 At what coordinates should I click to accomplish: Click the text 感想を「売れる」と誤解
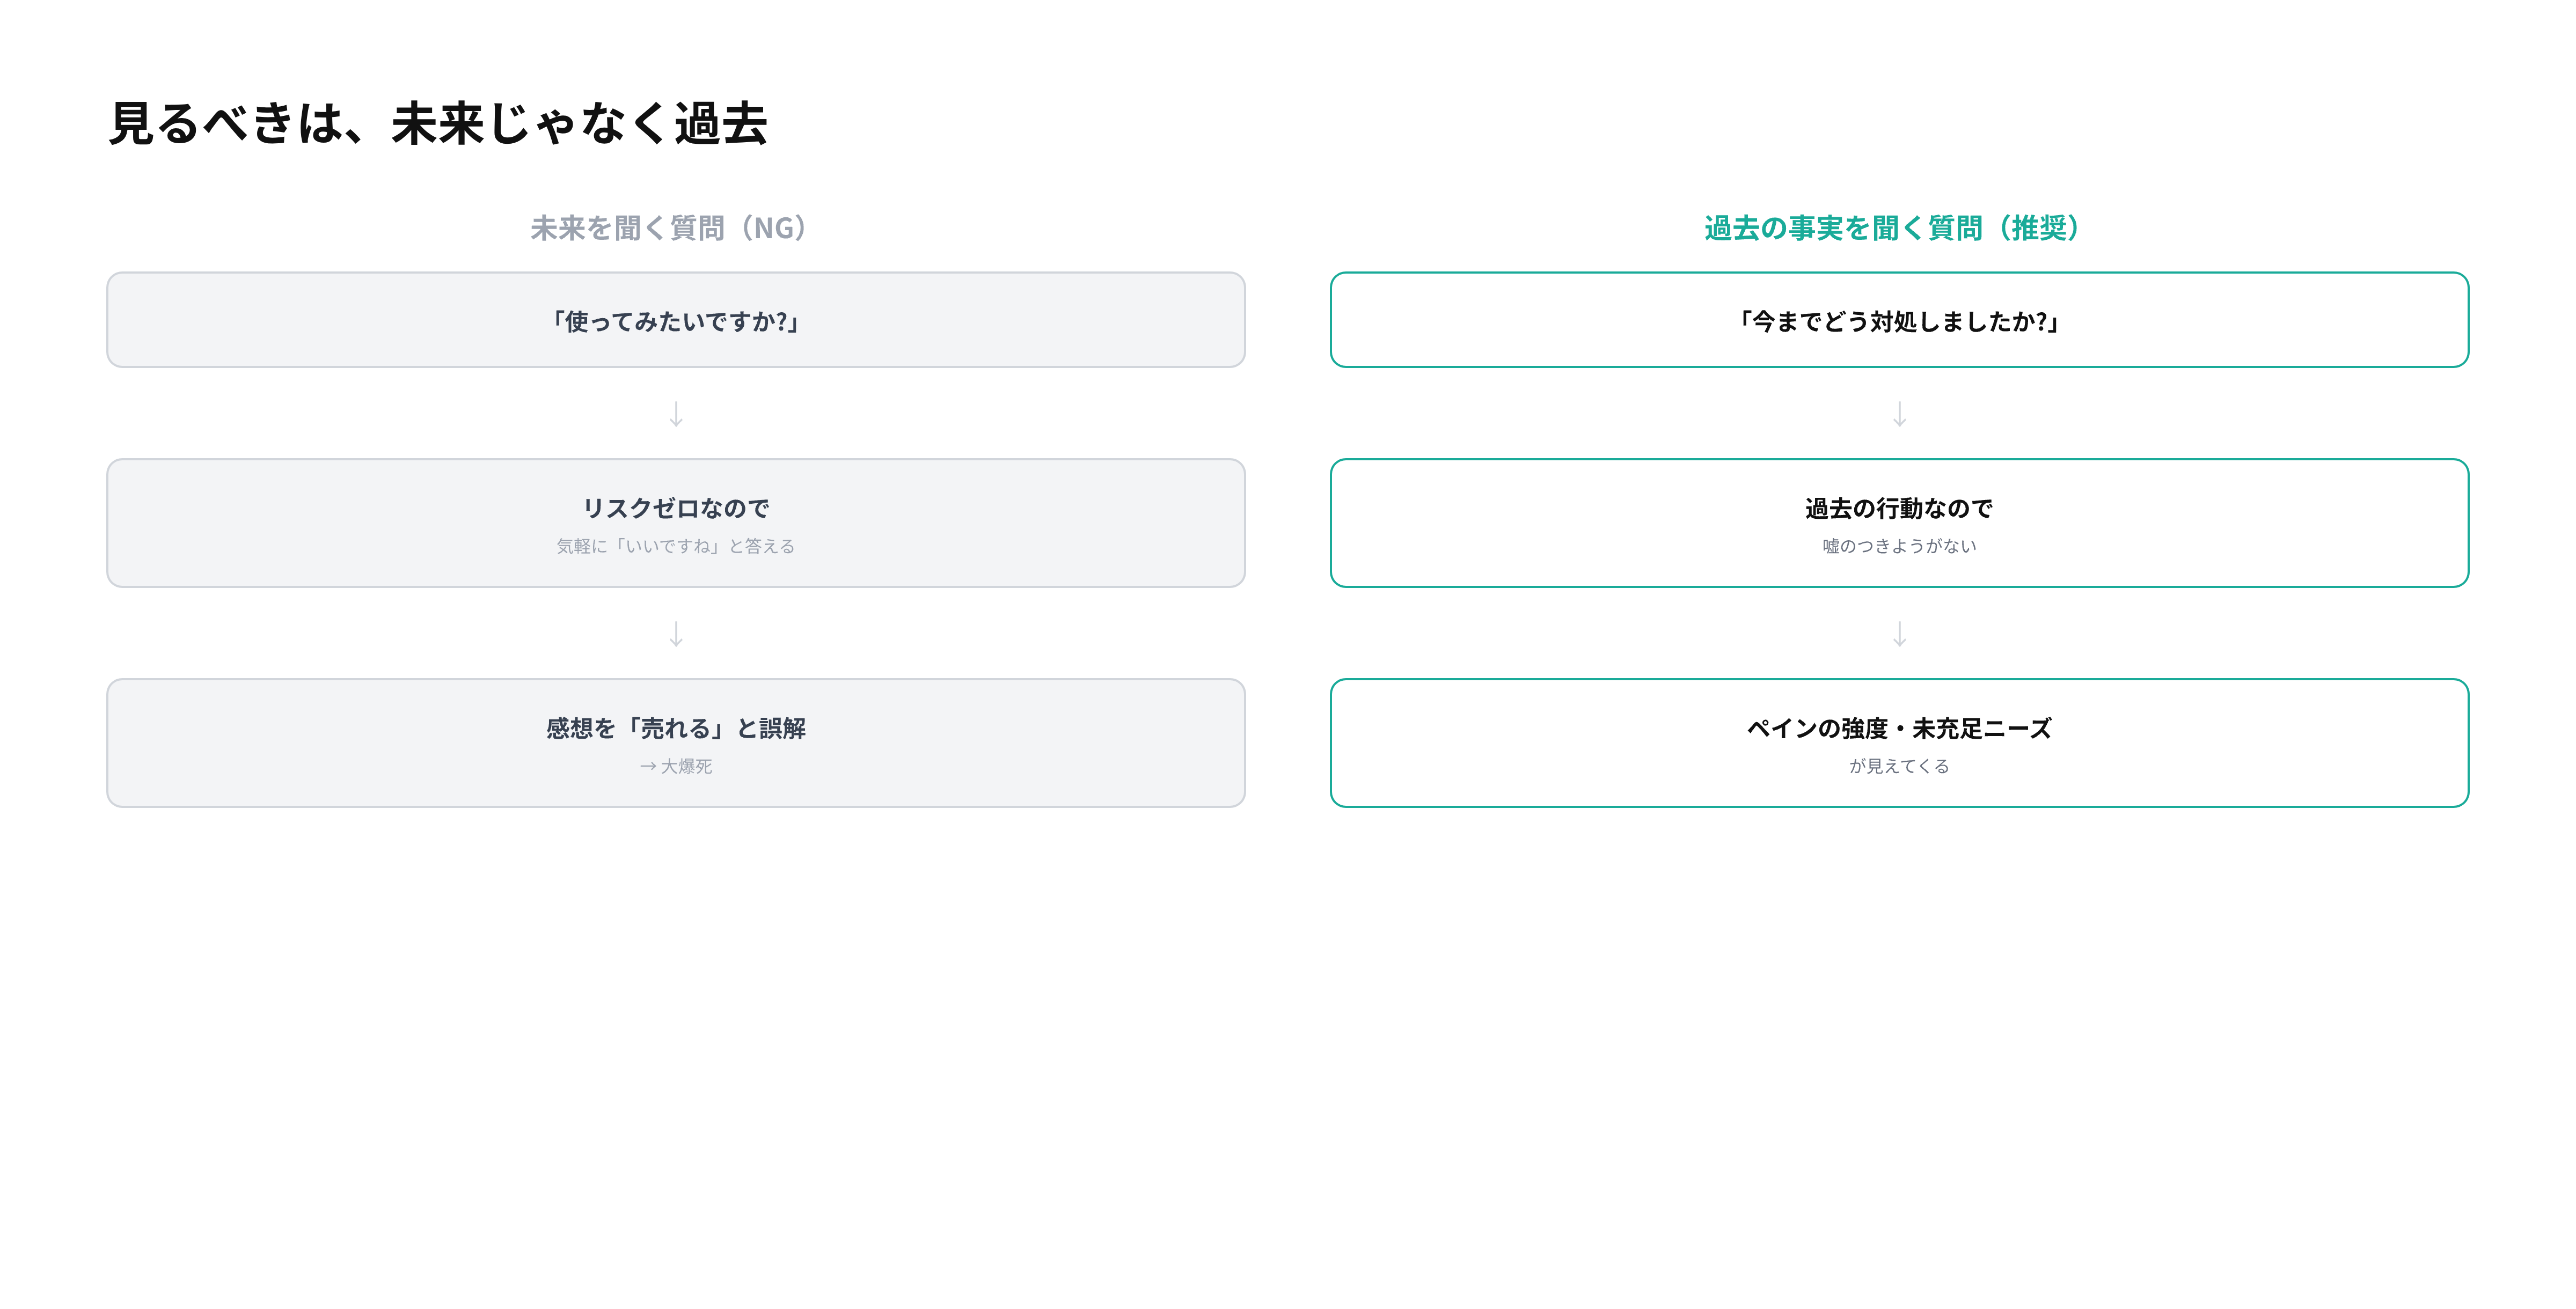click(676, 728)
